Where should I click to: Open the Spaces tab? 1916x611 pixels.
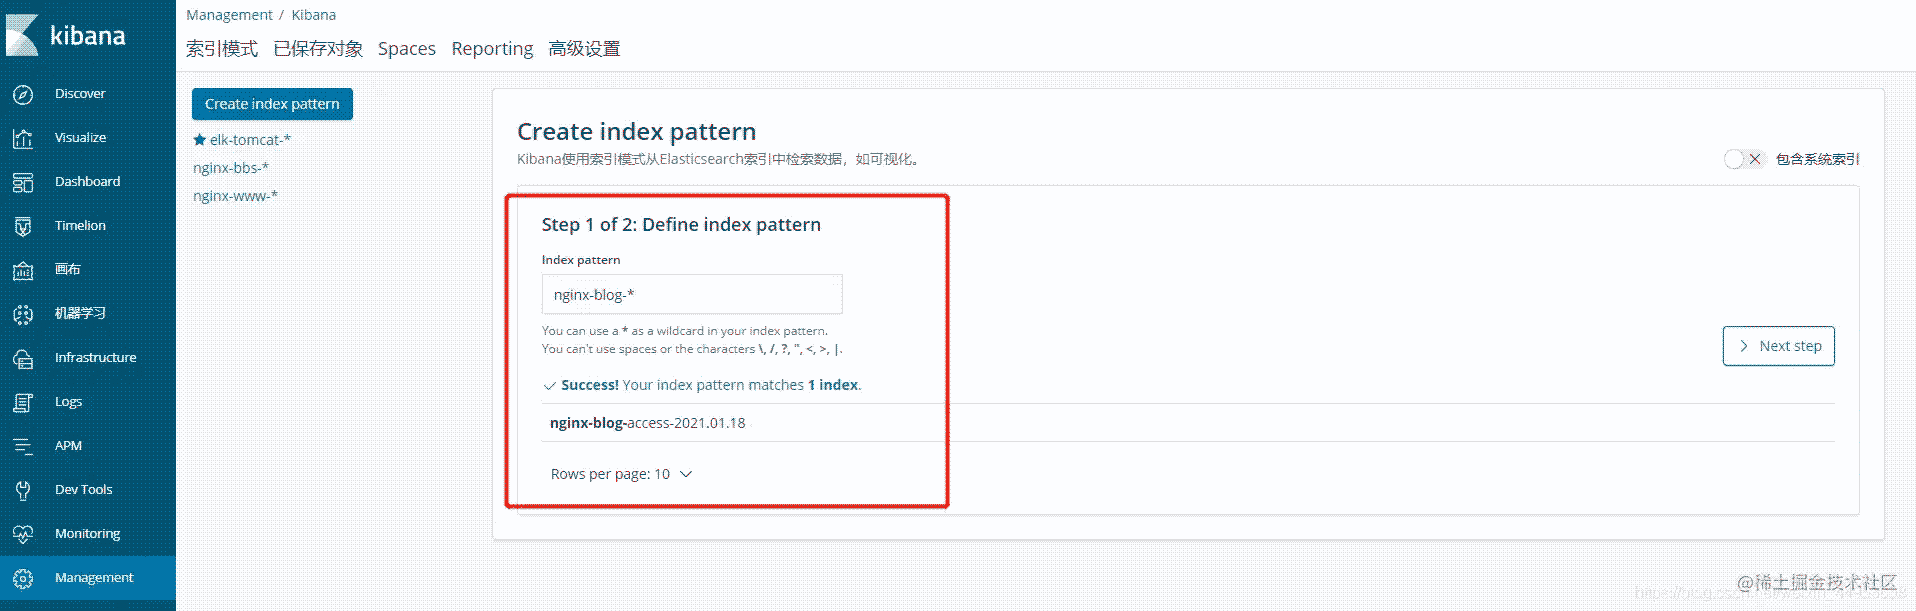point(406,49)
